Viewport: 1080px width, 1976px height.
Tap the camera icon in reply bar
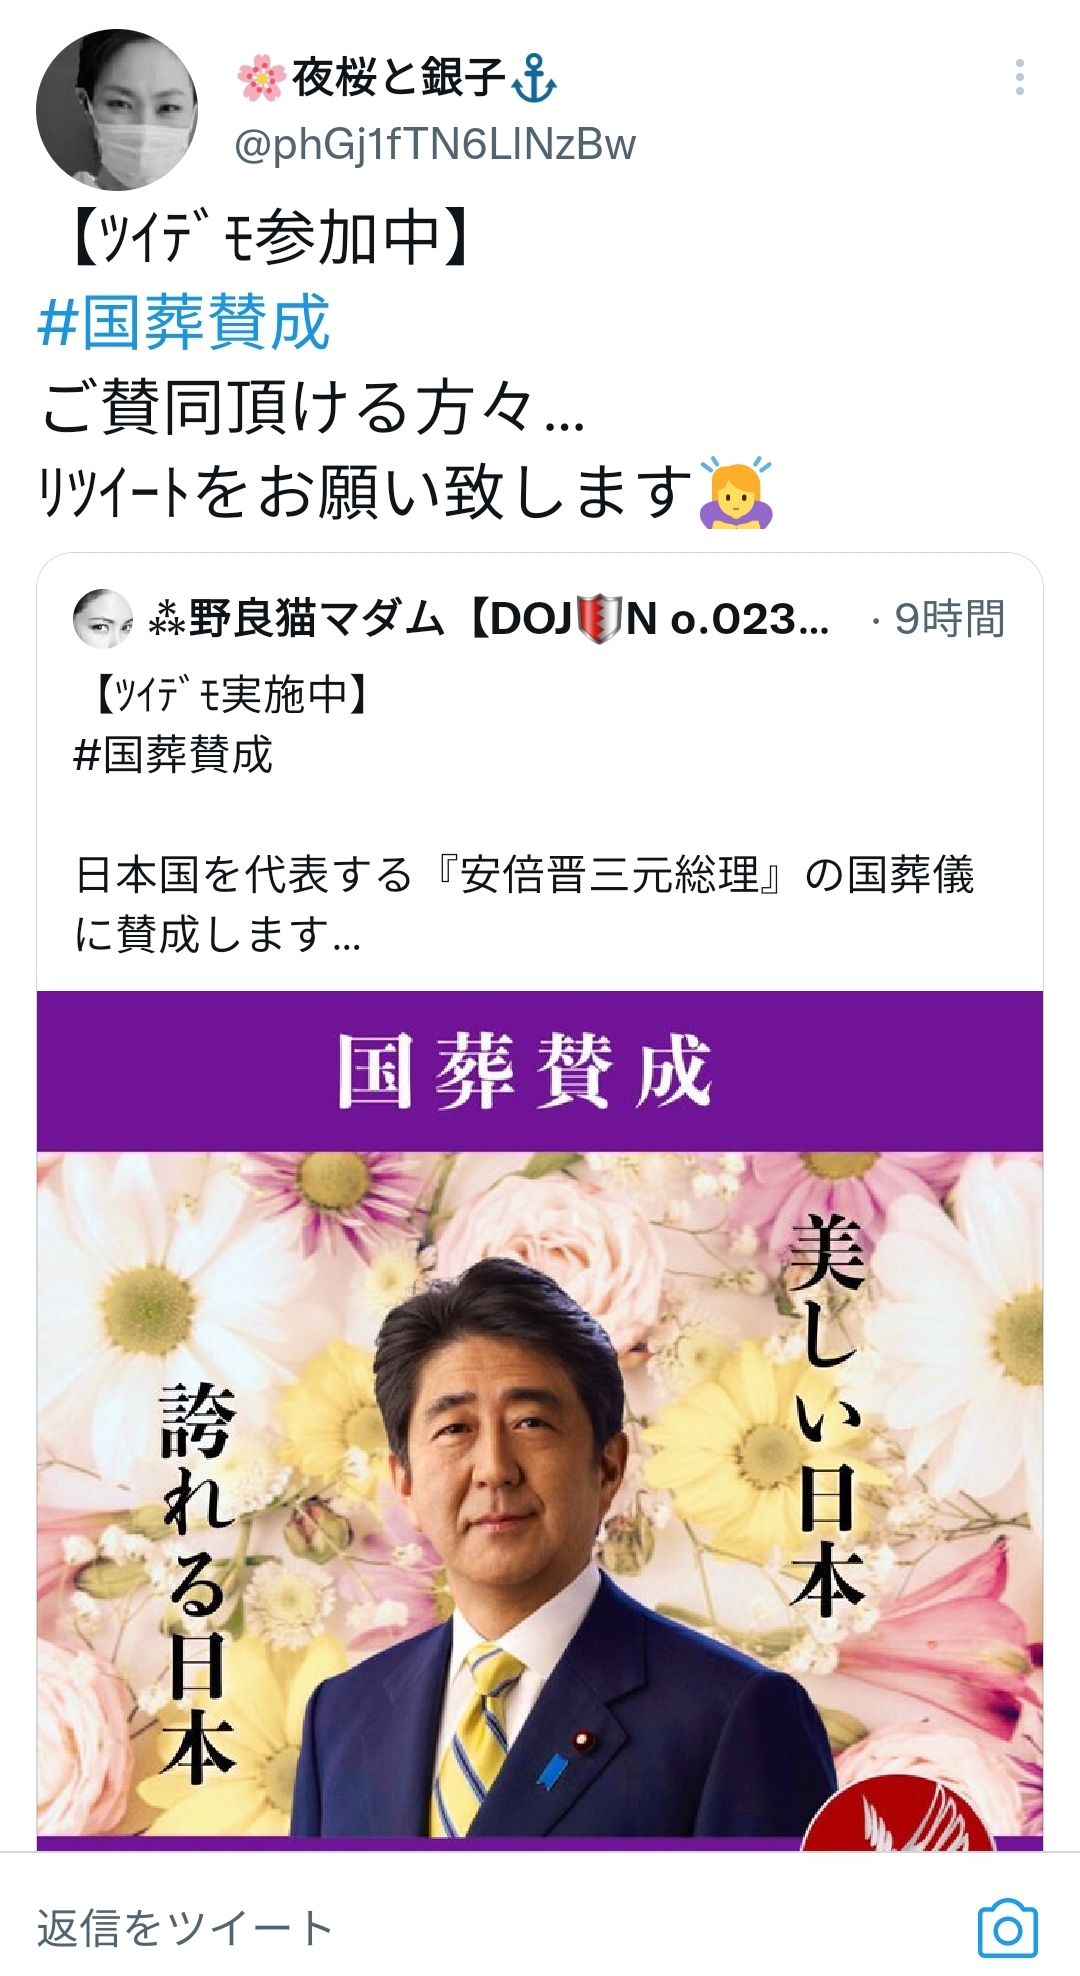pyautogui.click(x=1007, y=1929)
